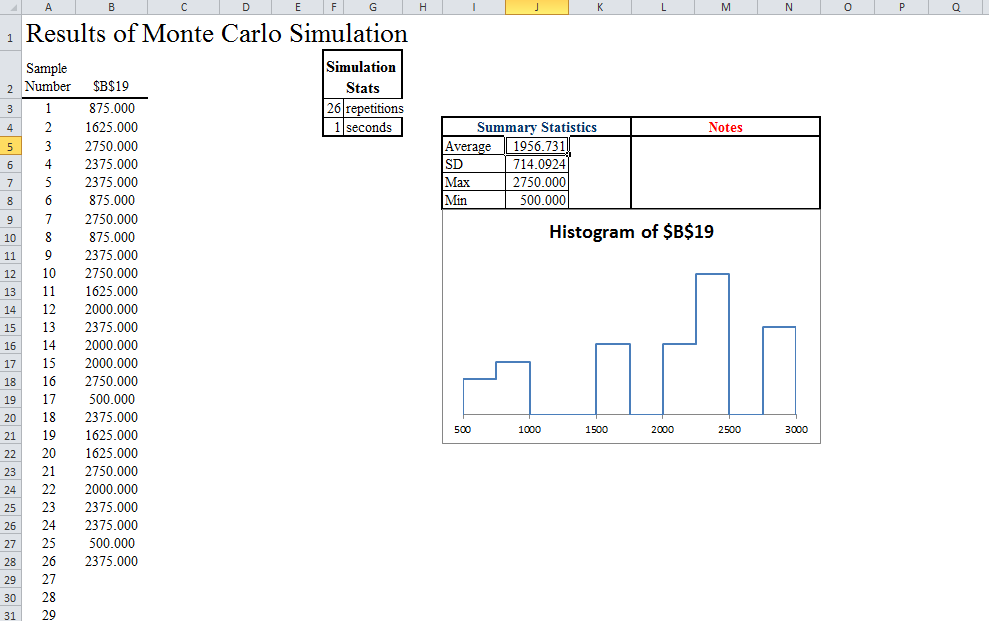The width and height of the screenshot is (989, 621).
Task: Select sample 12's value 2000.000
Action: (x=112, y=310)
